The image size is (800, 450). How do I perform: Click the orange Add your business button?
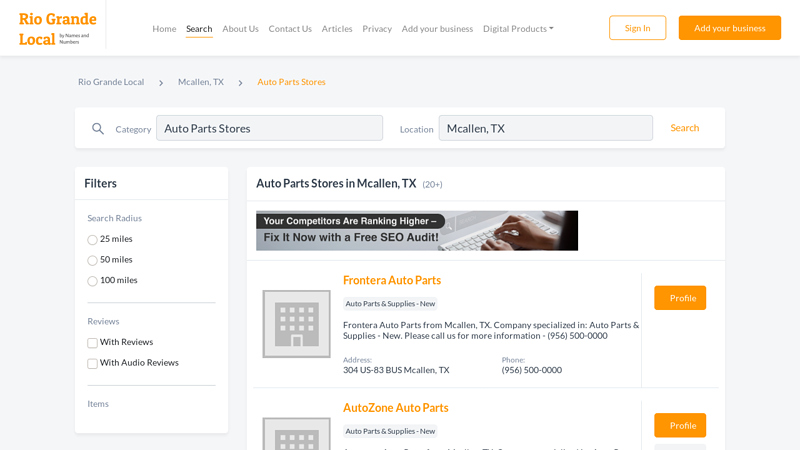pyautogui.click(x=730, y=28)
